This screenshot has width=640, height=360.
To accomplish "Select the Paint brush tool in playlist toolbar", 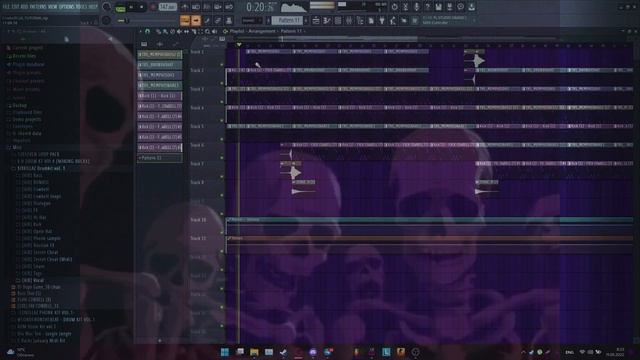I will [165, 31].
